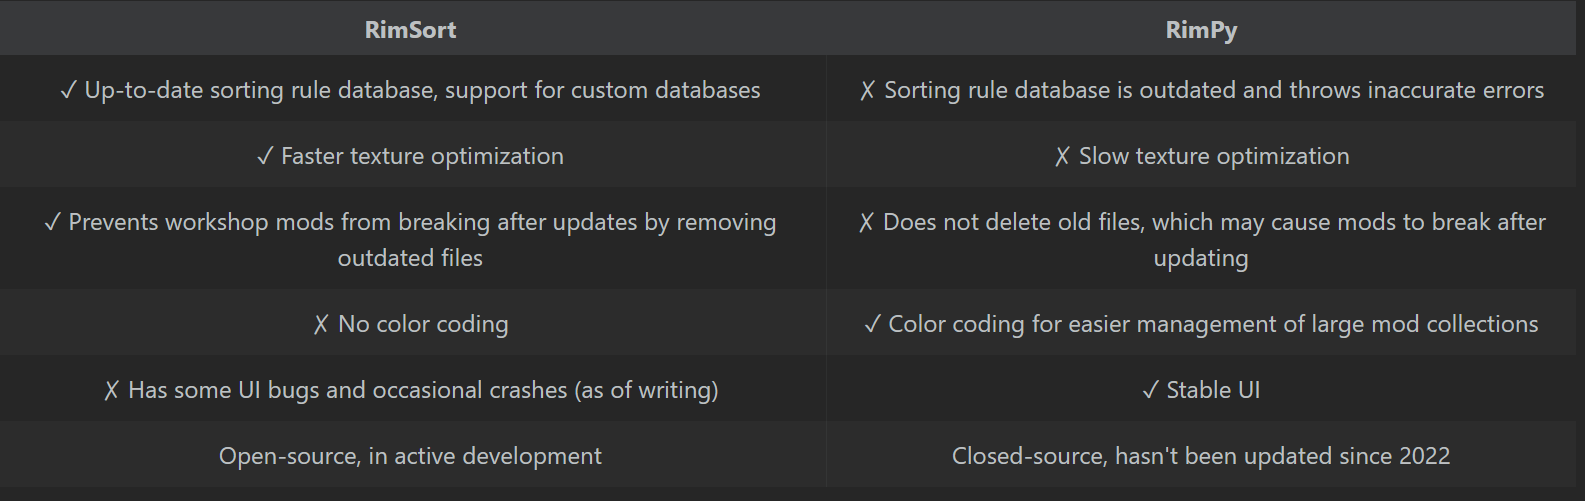The height and width of the screenshot is (501, 1585).
Task: Click the X mark beside "Slow texture optimization"
Action: [x=1062, y=156]
